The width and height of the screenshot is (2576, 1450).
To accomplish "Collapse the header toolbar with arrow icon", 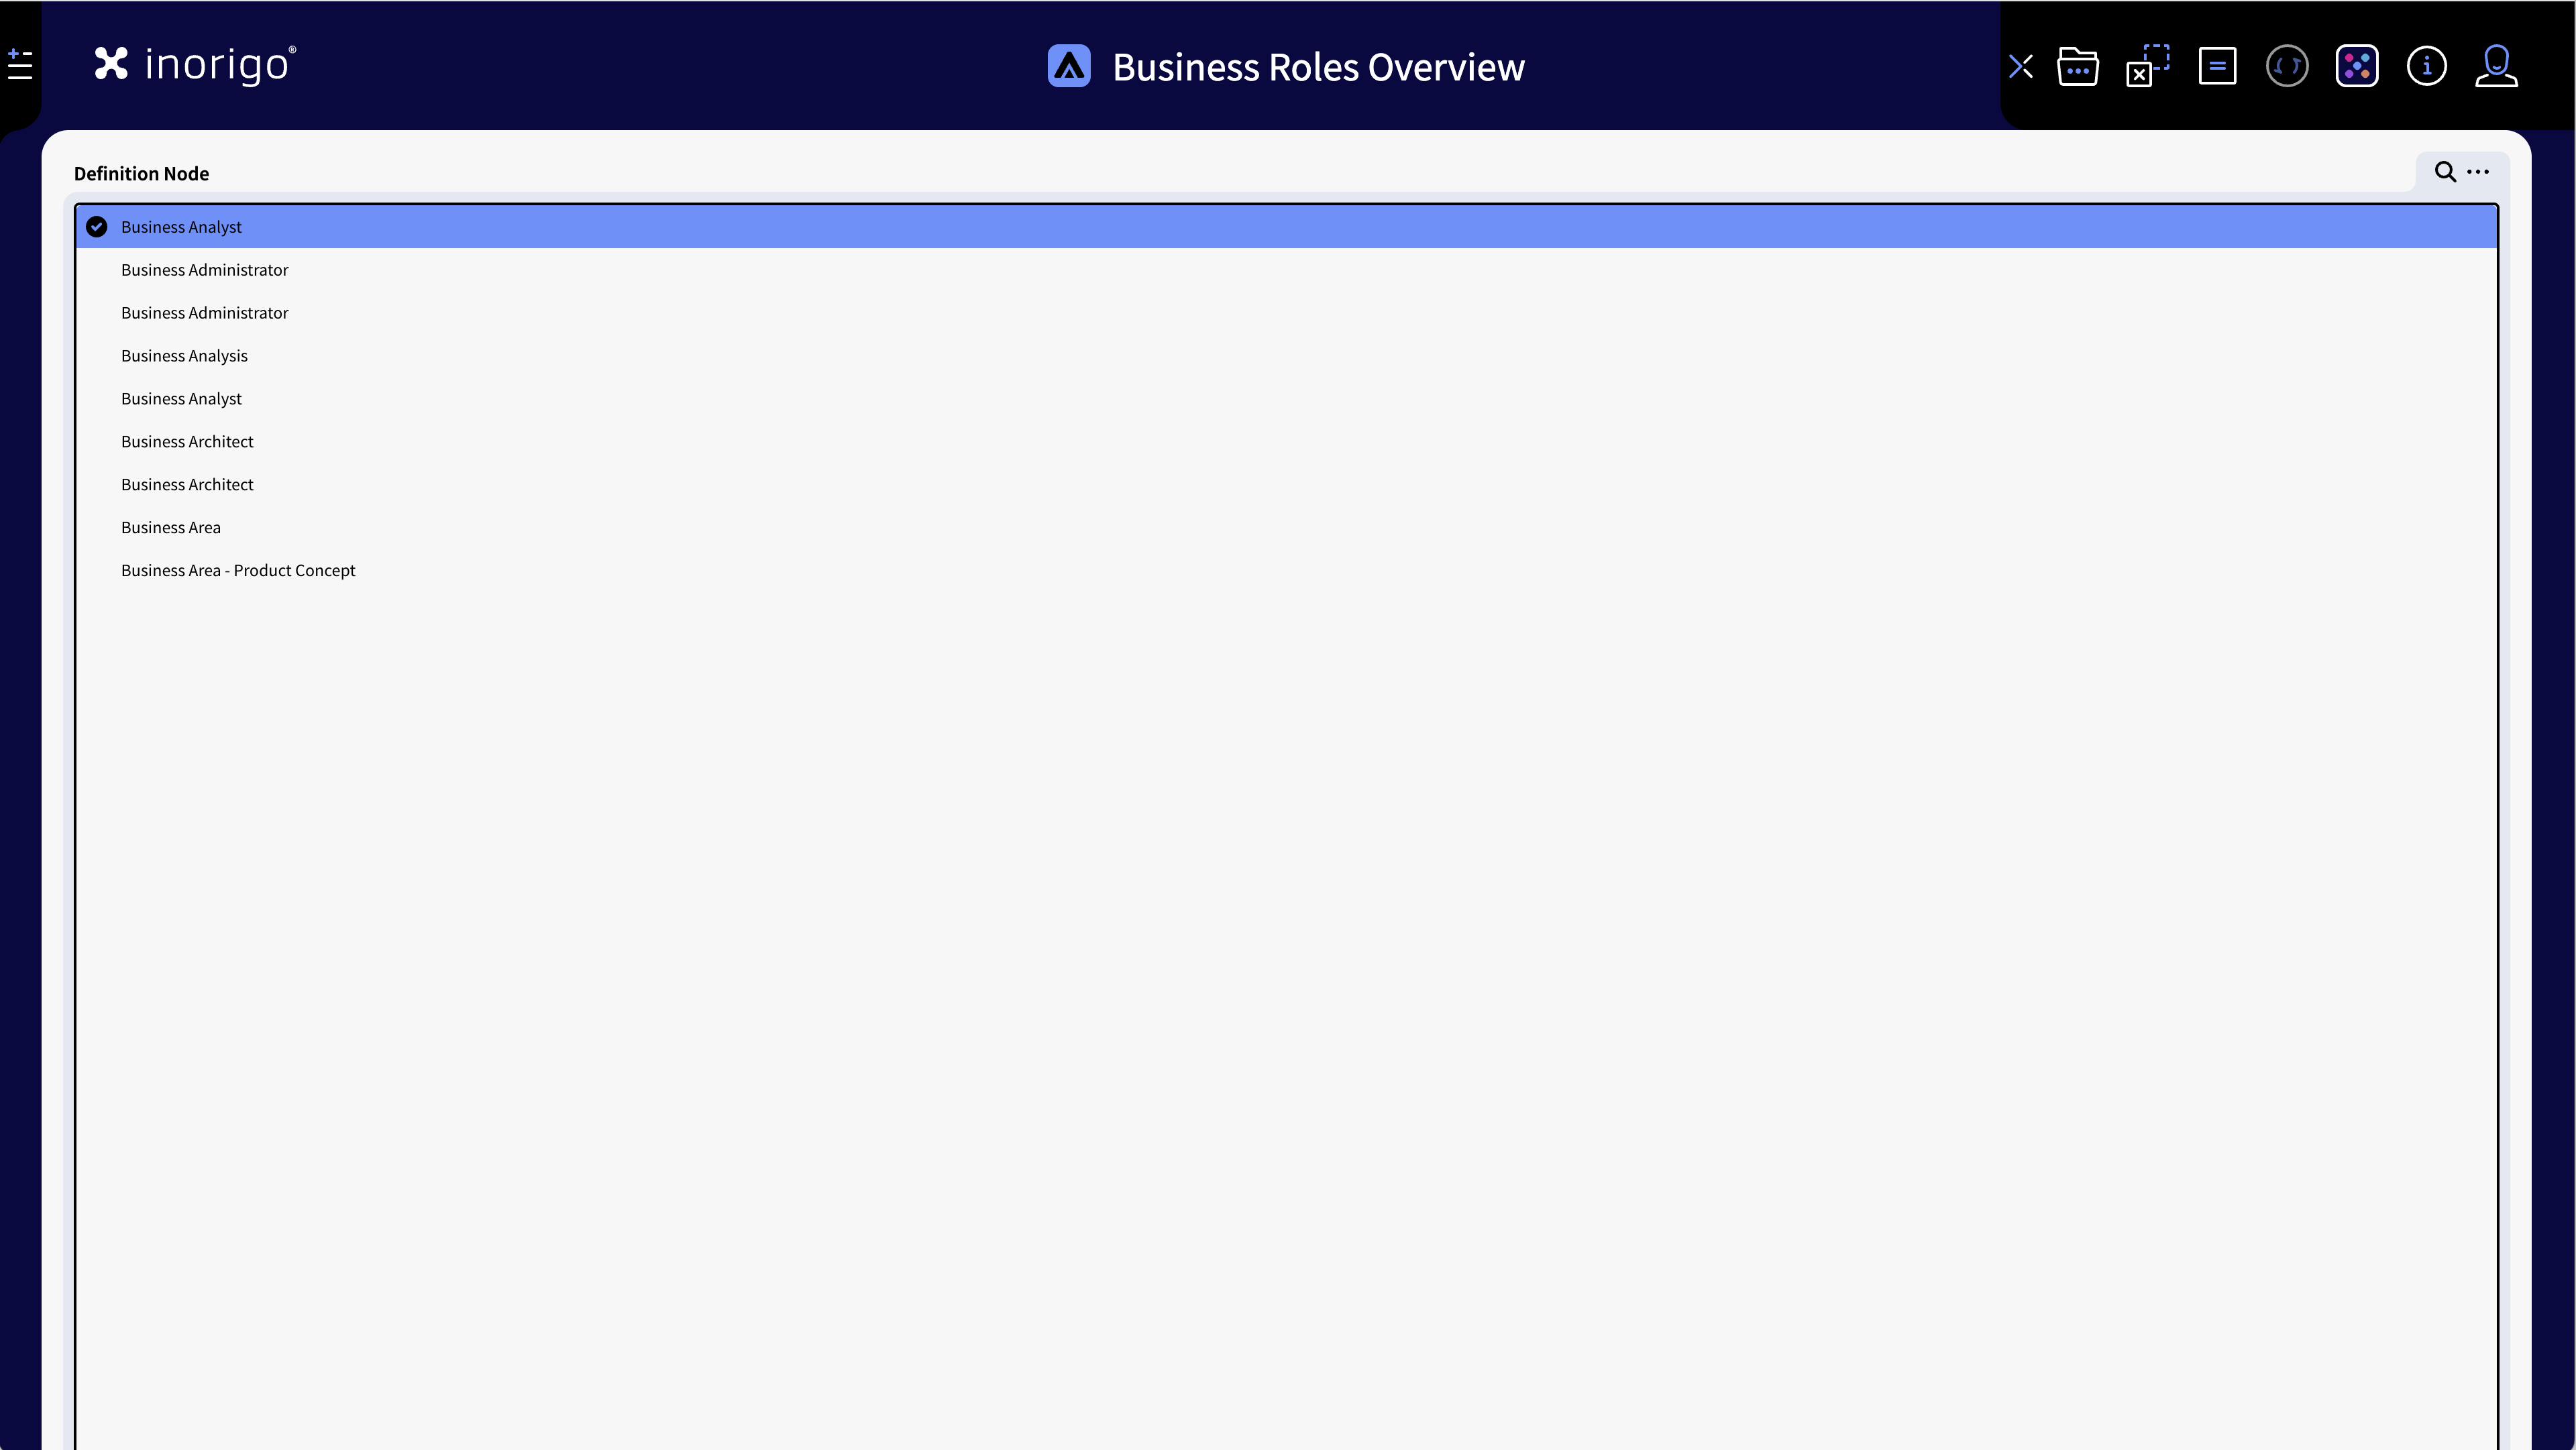I will tap(2021, 67).
